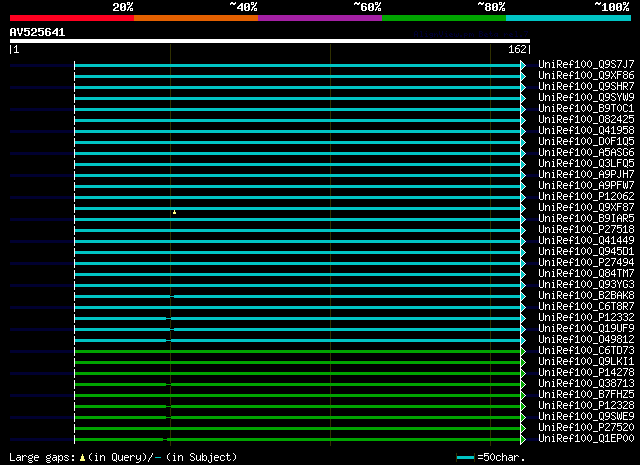Select the UniRef100_Q9SWE9 label
This screenshot has width=640, height=465.
pyautogui.click(x=586, y=417)
